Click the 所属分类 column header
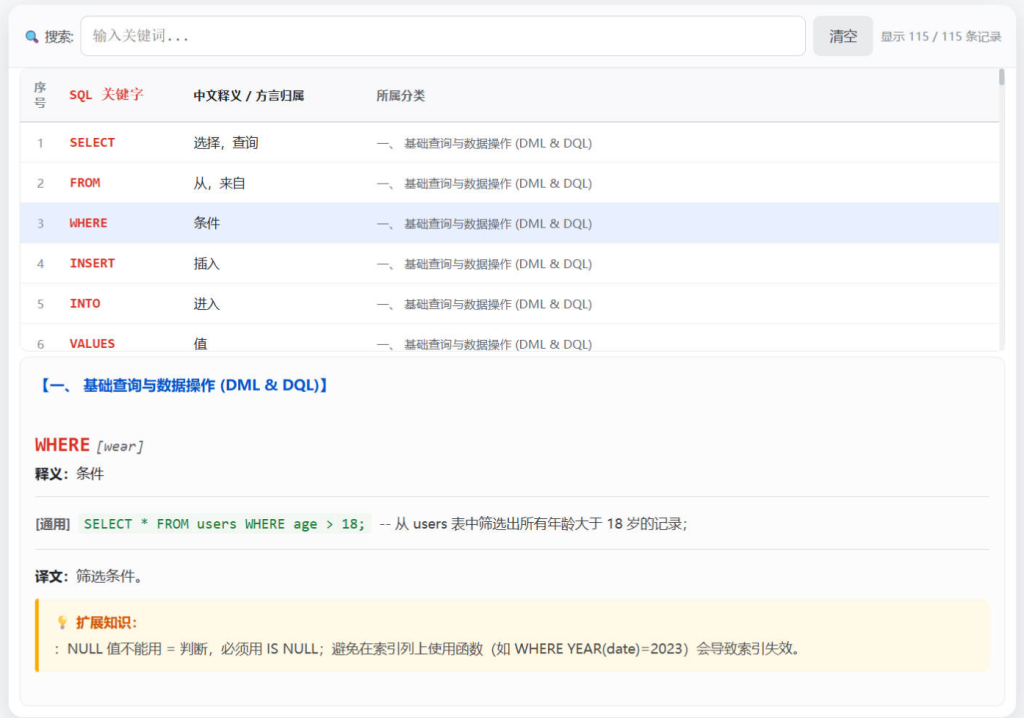 tap(400, 96)
